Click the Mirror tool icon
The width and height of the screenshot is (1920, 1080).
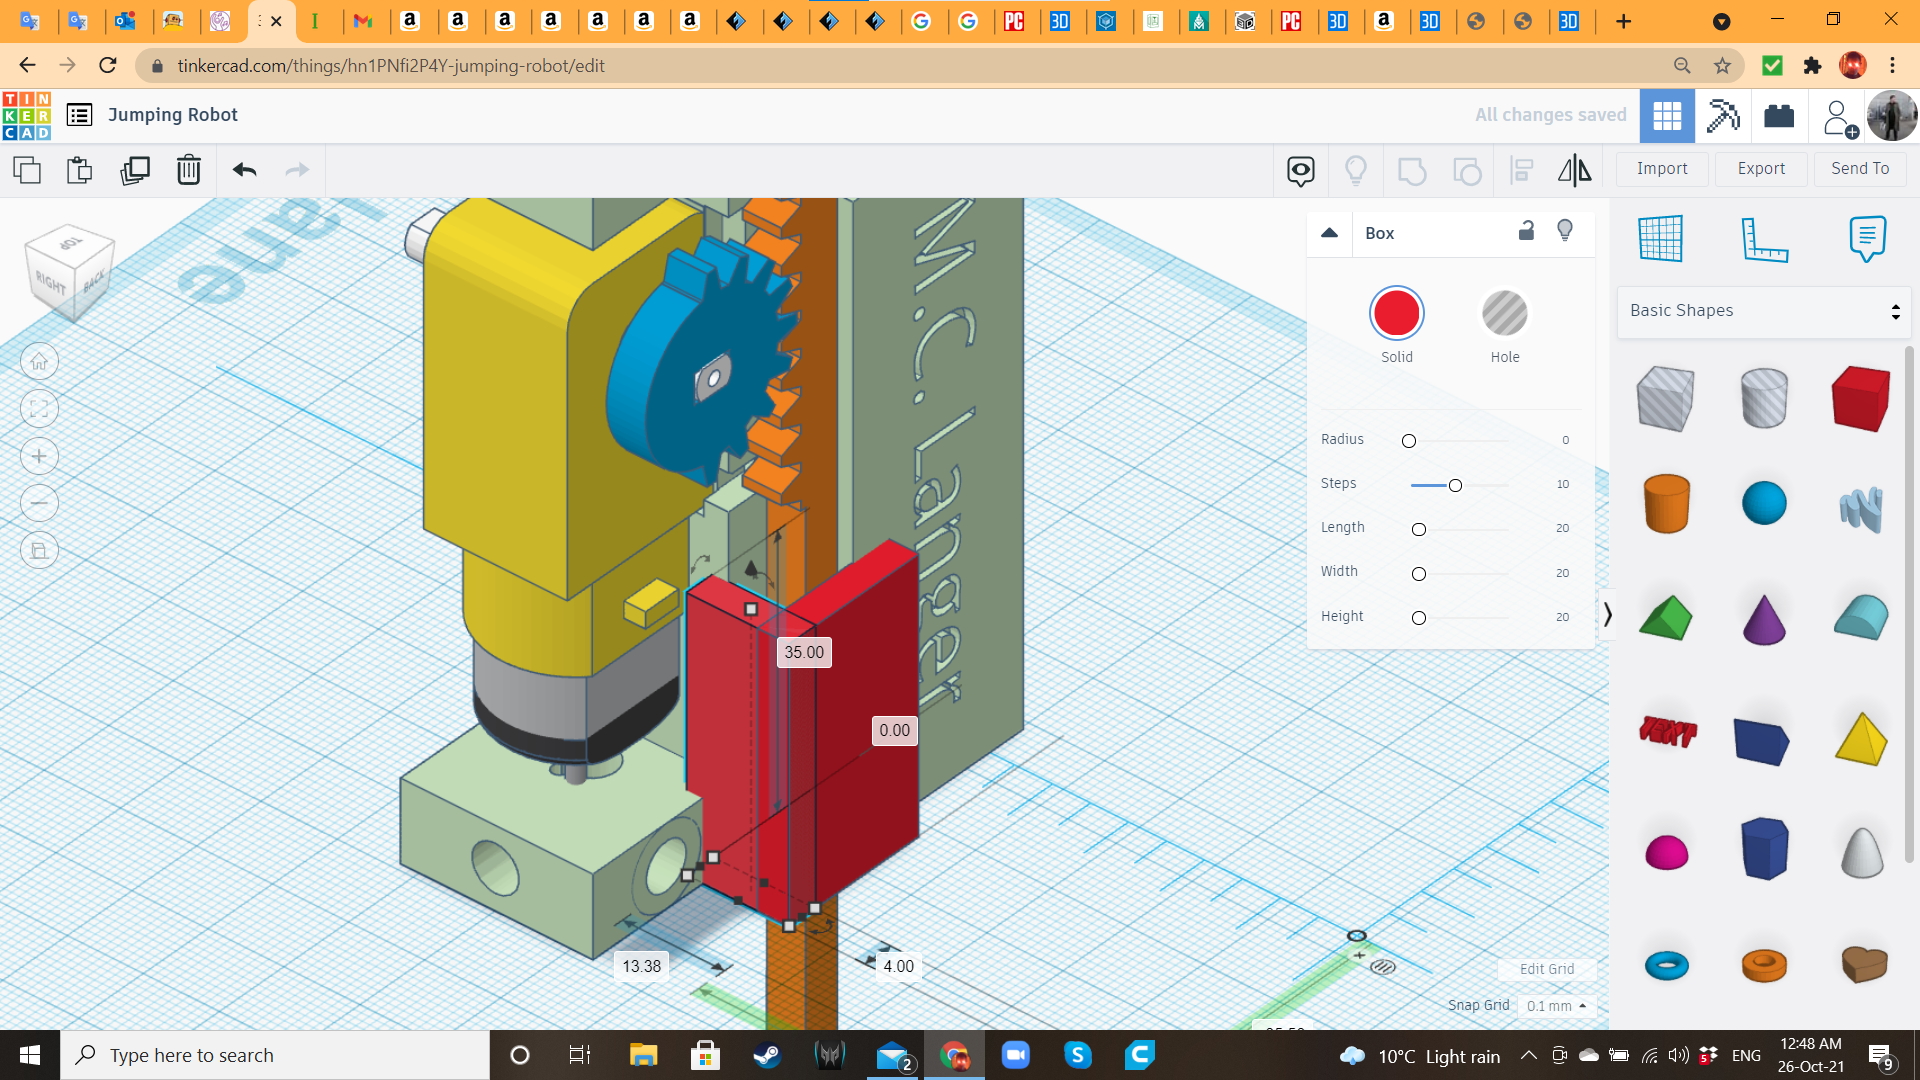(1574, 170)
